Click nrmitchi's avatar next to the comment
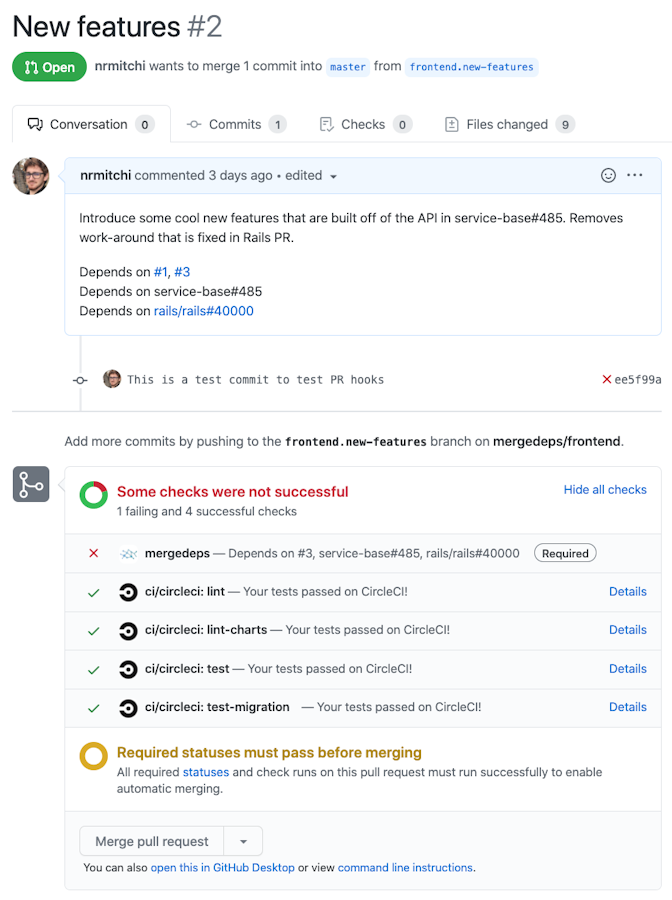This screenshot has width=672, height=900. (30, 176)
